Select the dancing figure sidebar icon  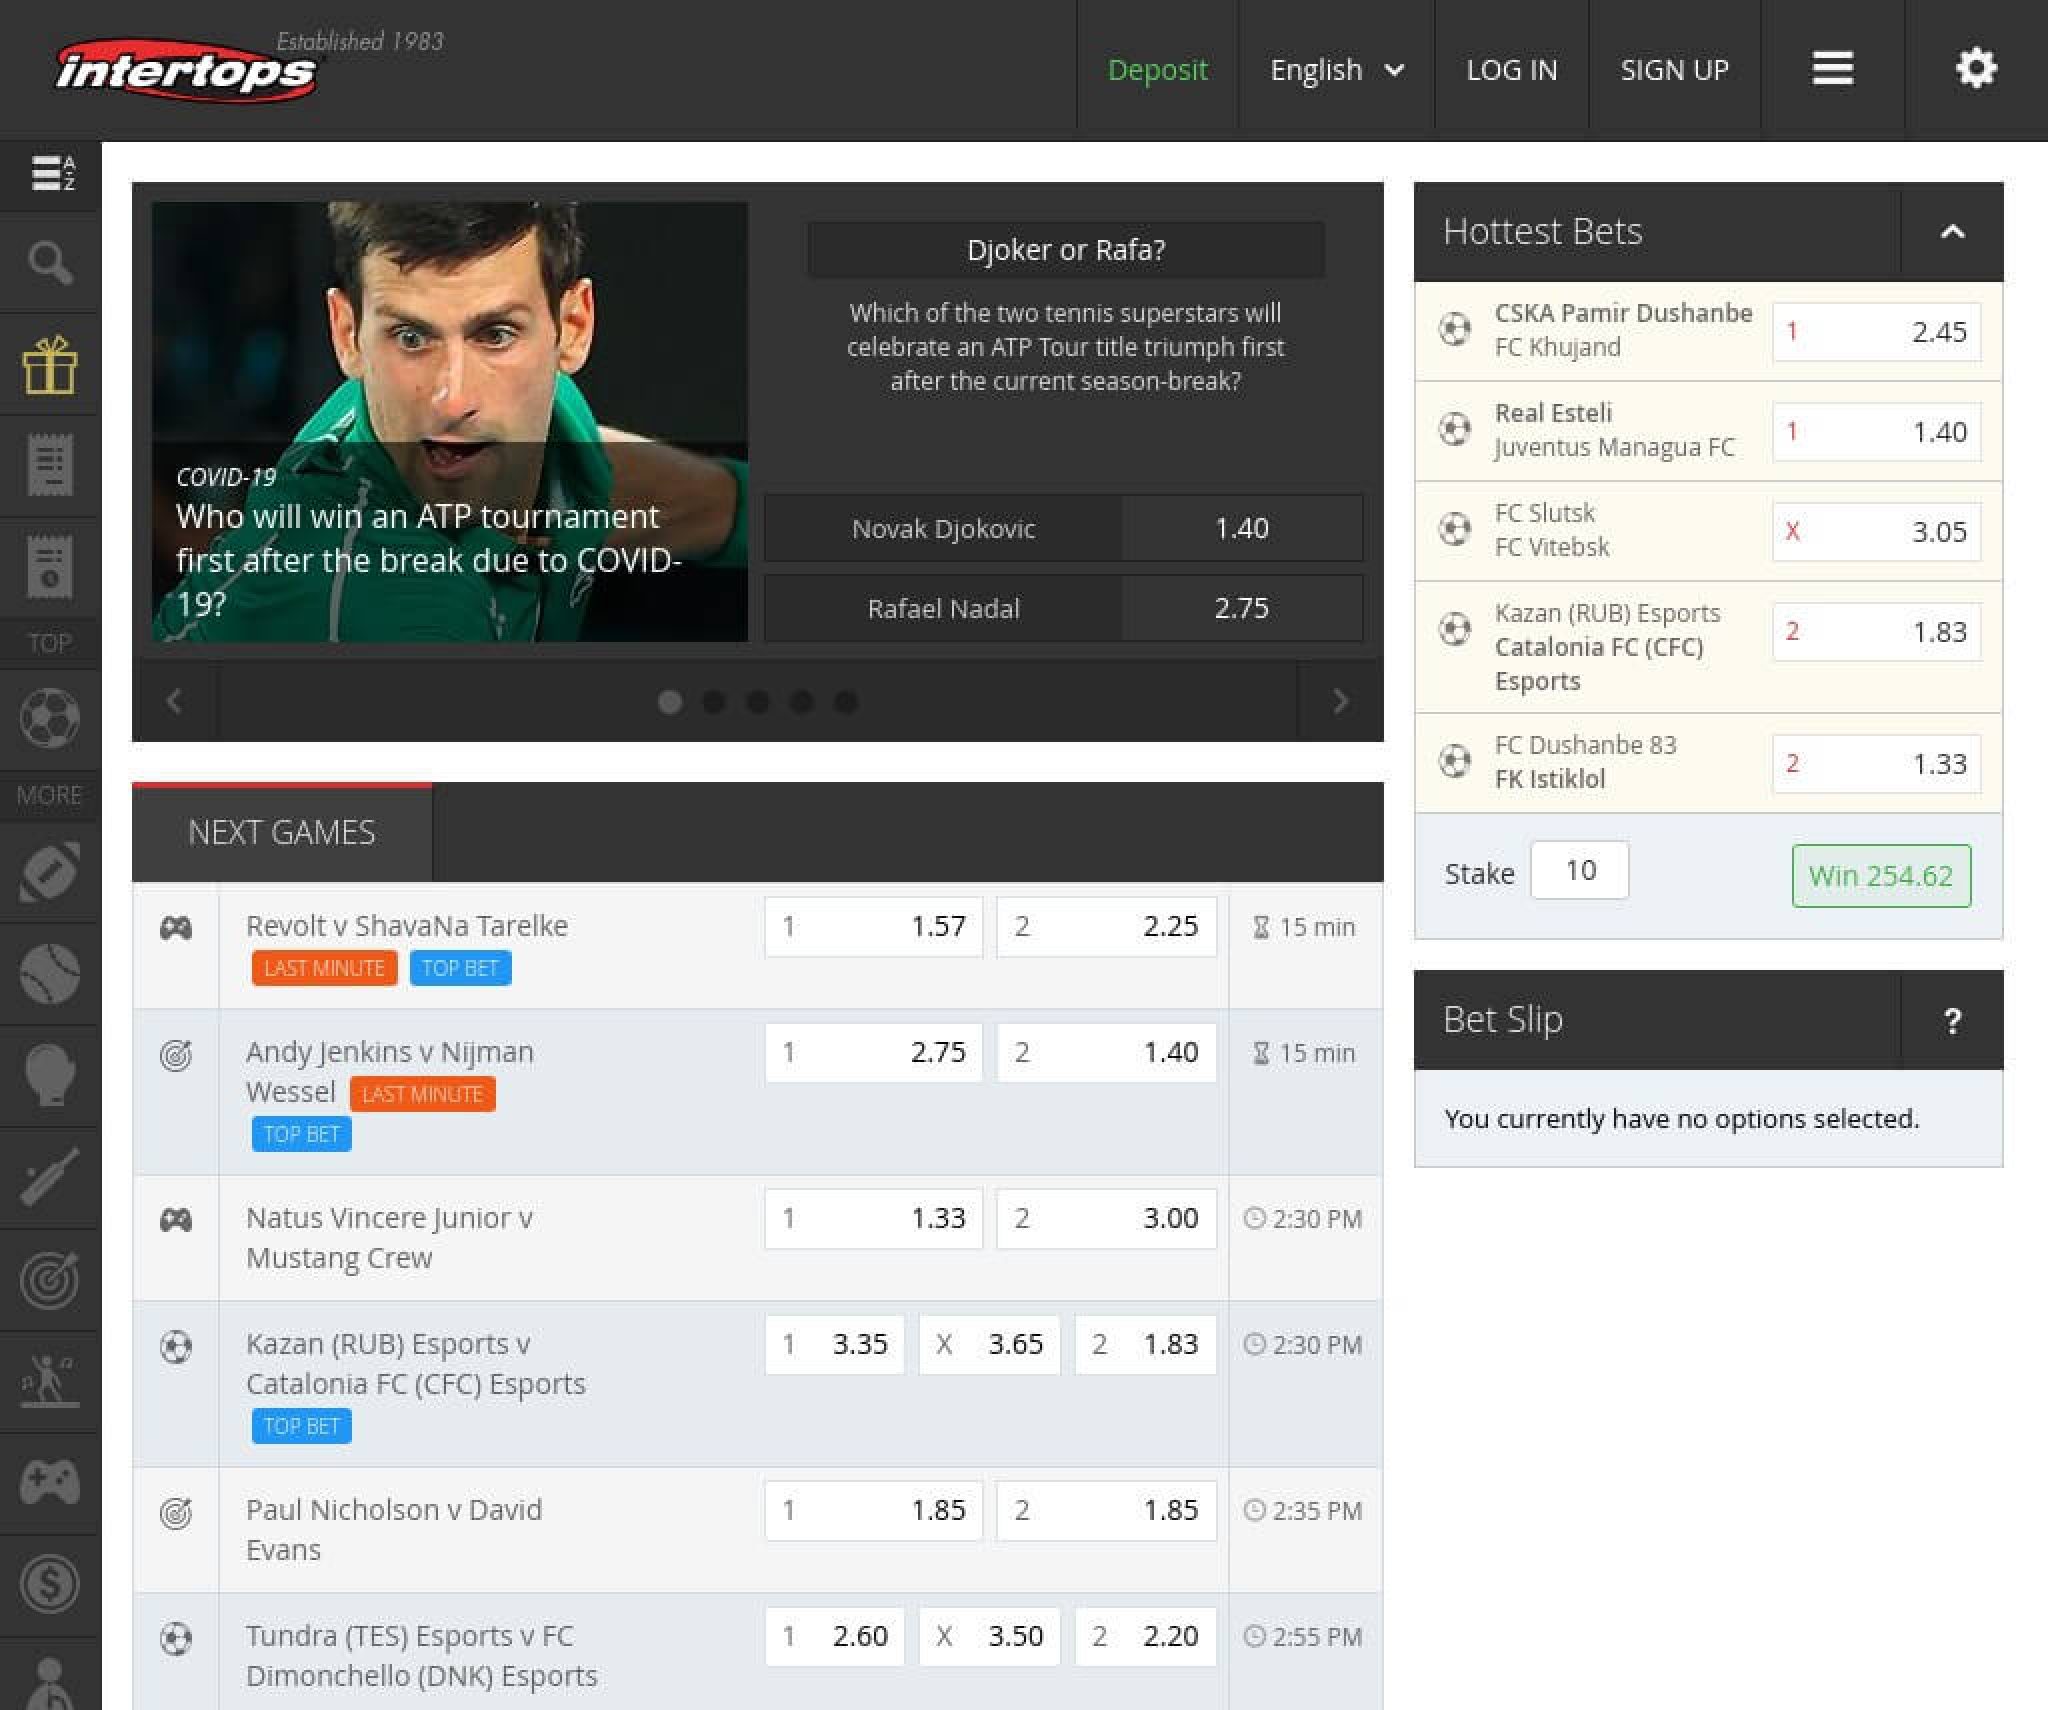[50, 1381]
